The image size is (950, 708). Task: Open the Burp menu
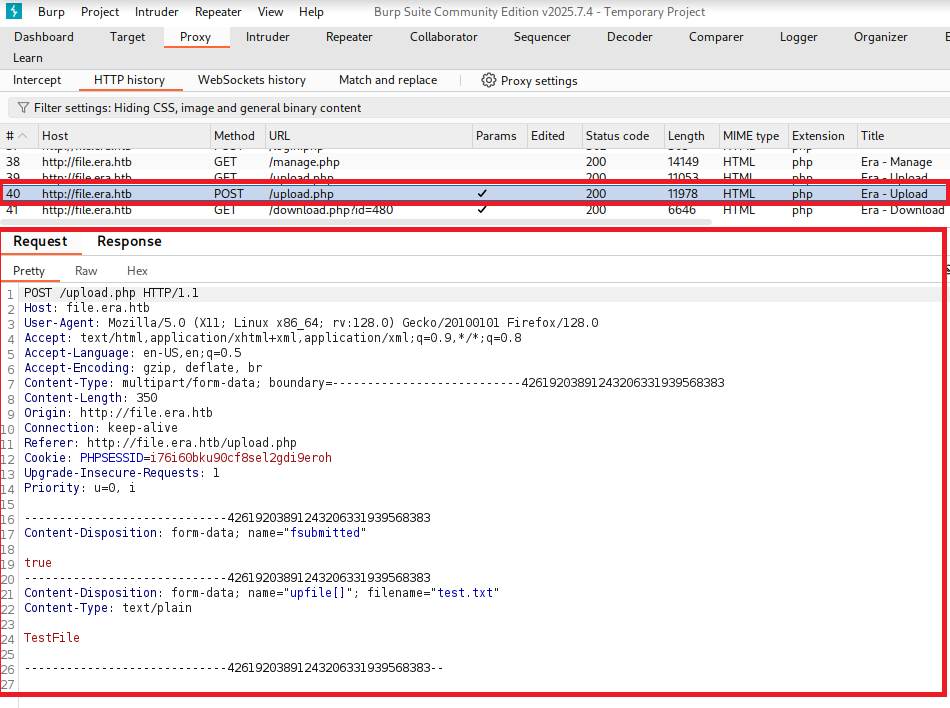click(x=51, y=12)
